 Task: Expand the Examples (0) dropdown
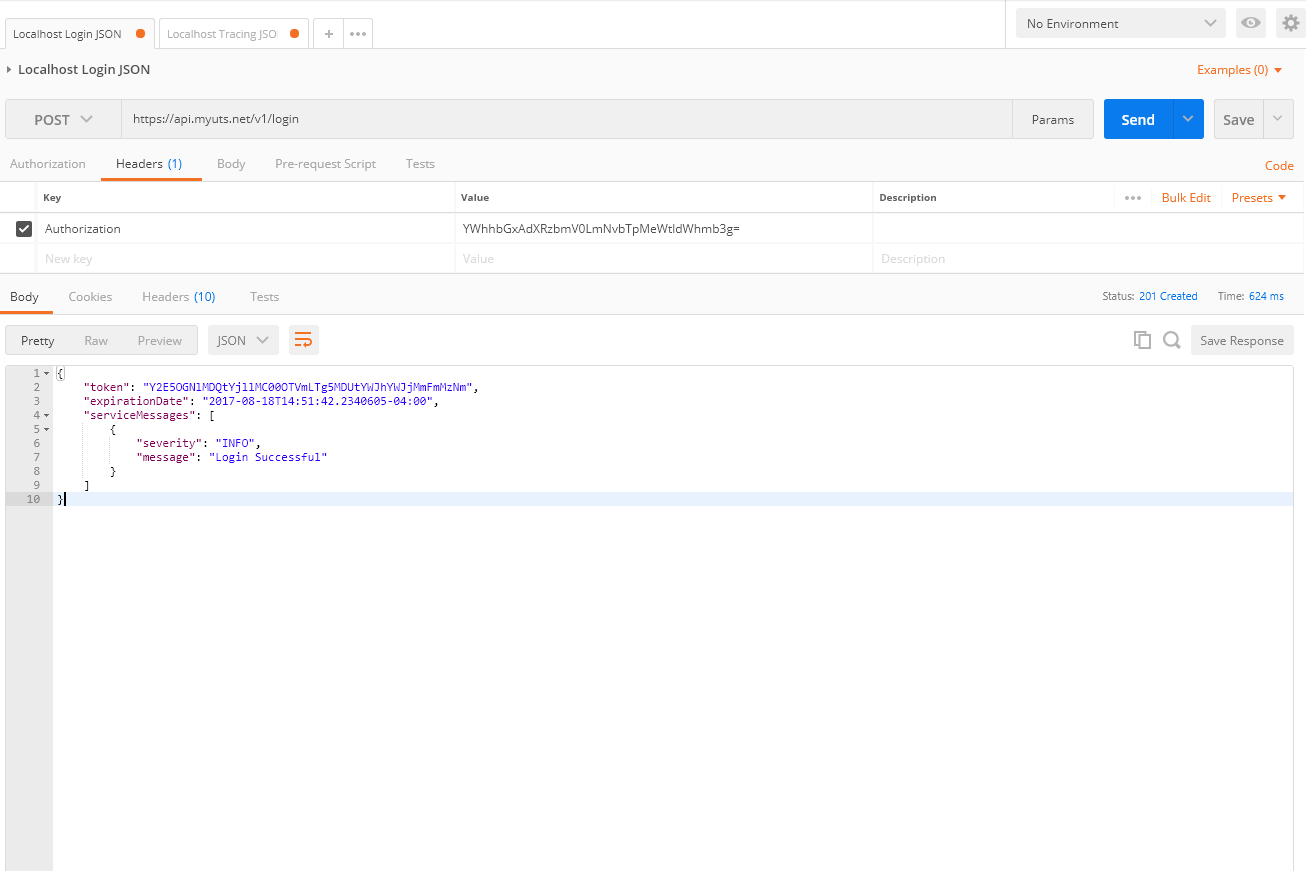click(x=1239, y=69)
